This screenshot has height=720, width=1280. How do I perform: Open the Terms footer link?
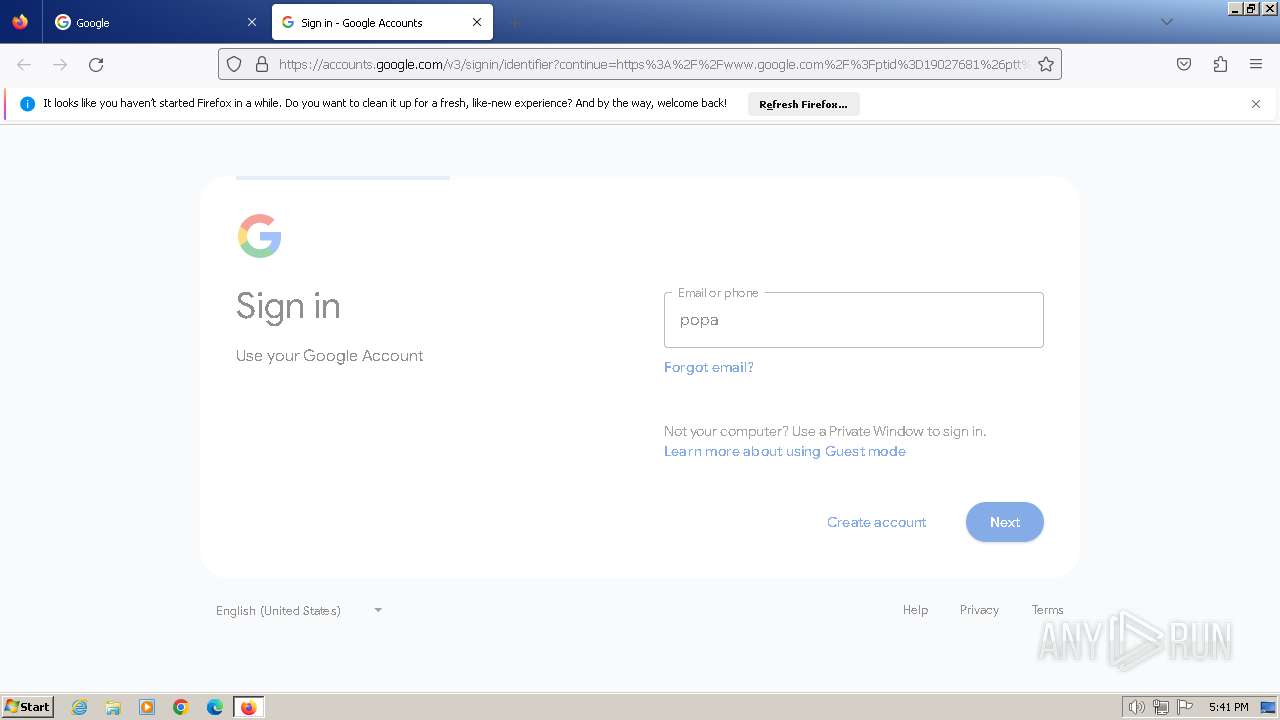point(1047,610)
